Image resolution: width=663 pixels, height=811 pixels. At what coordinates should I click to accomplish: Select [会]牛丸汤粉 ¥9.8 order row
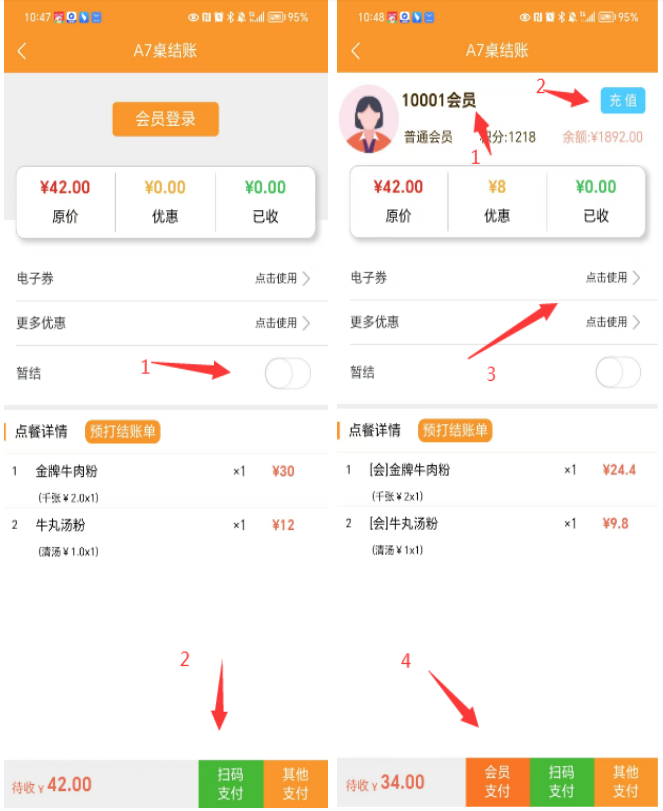(498, 533)
